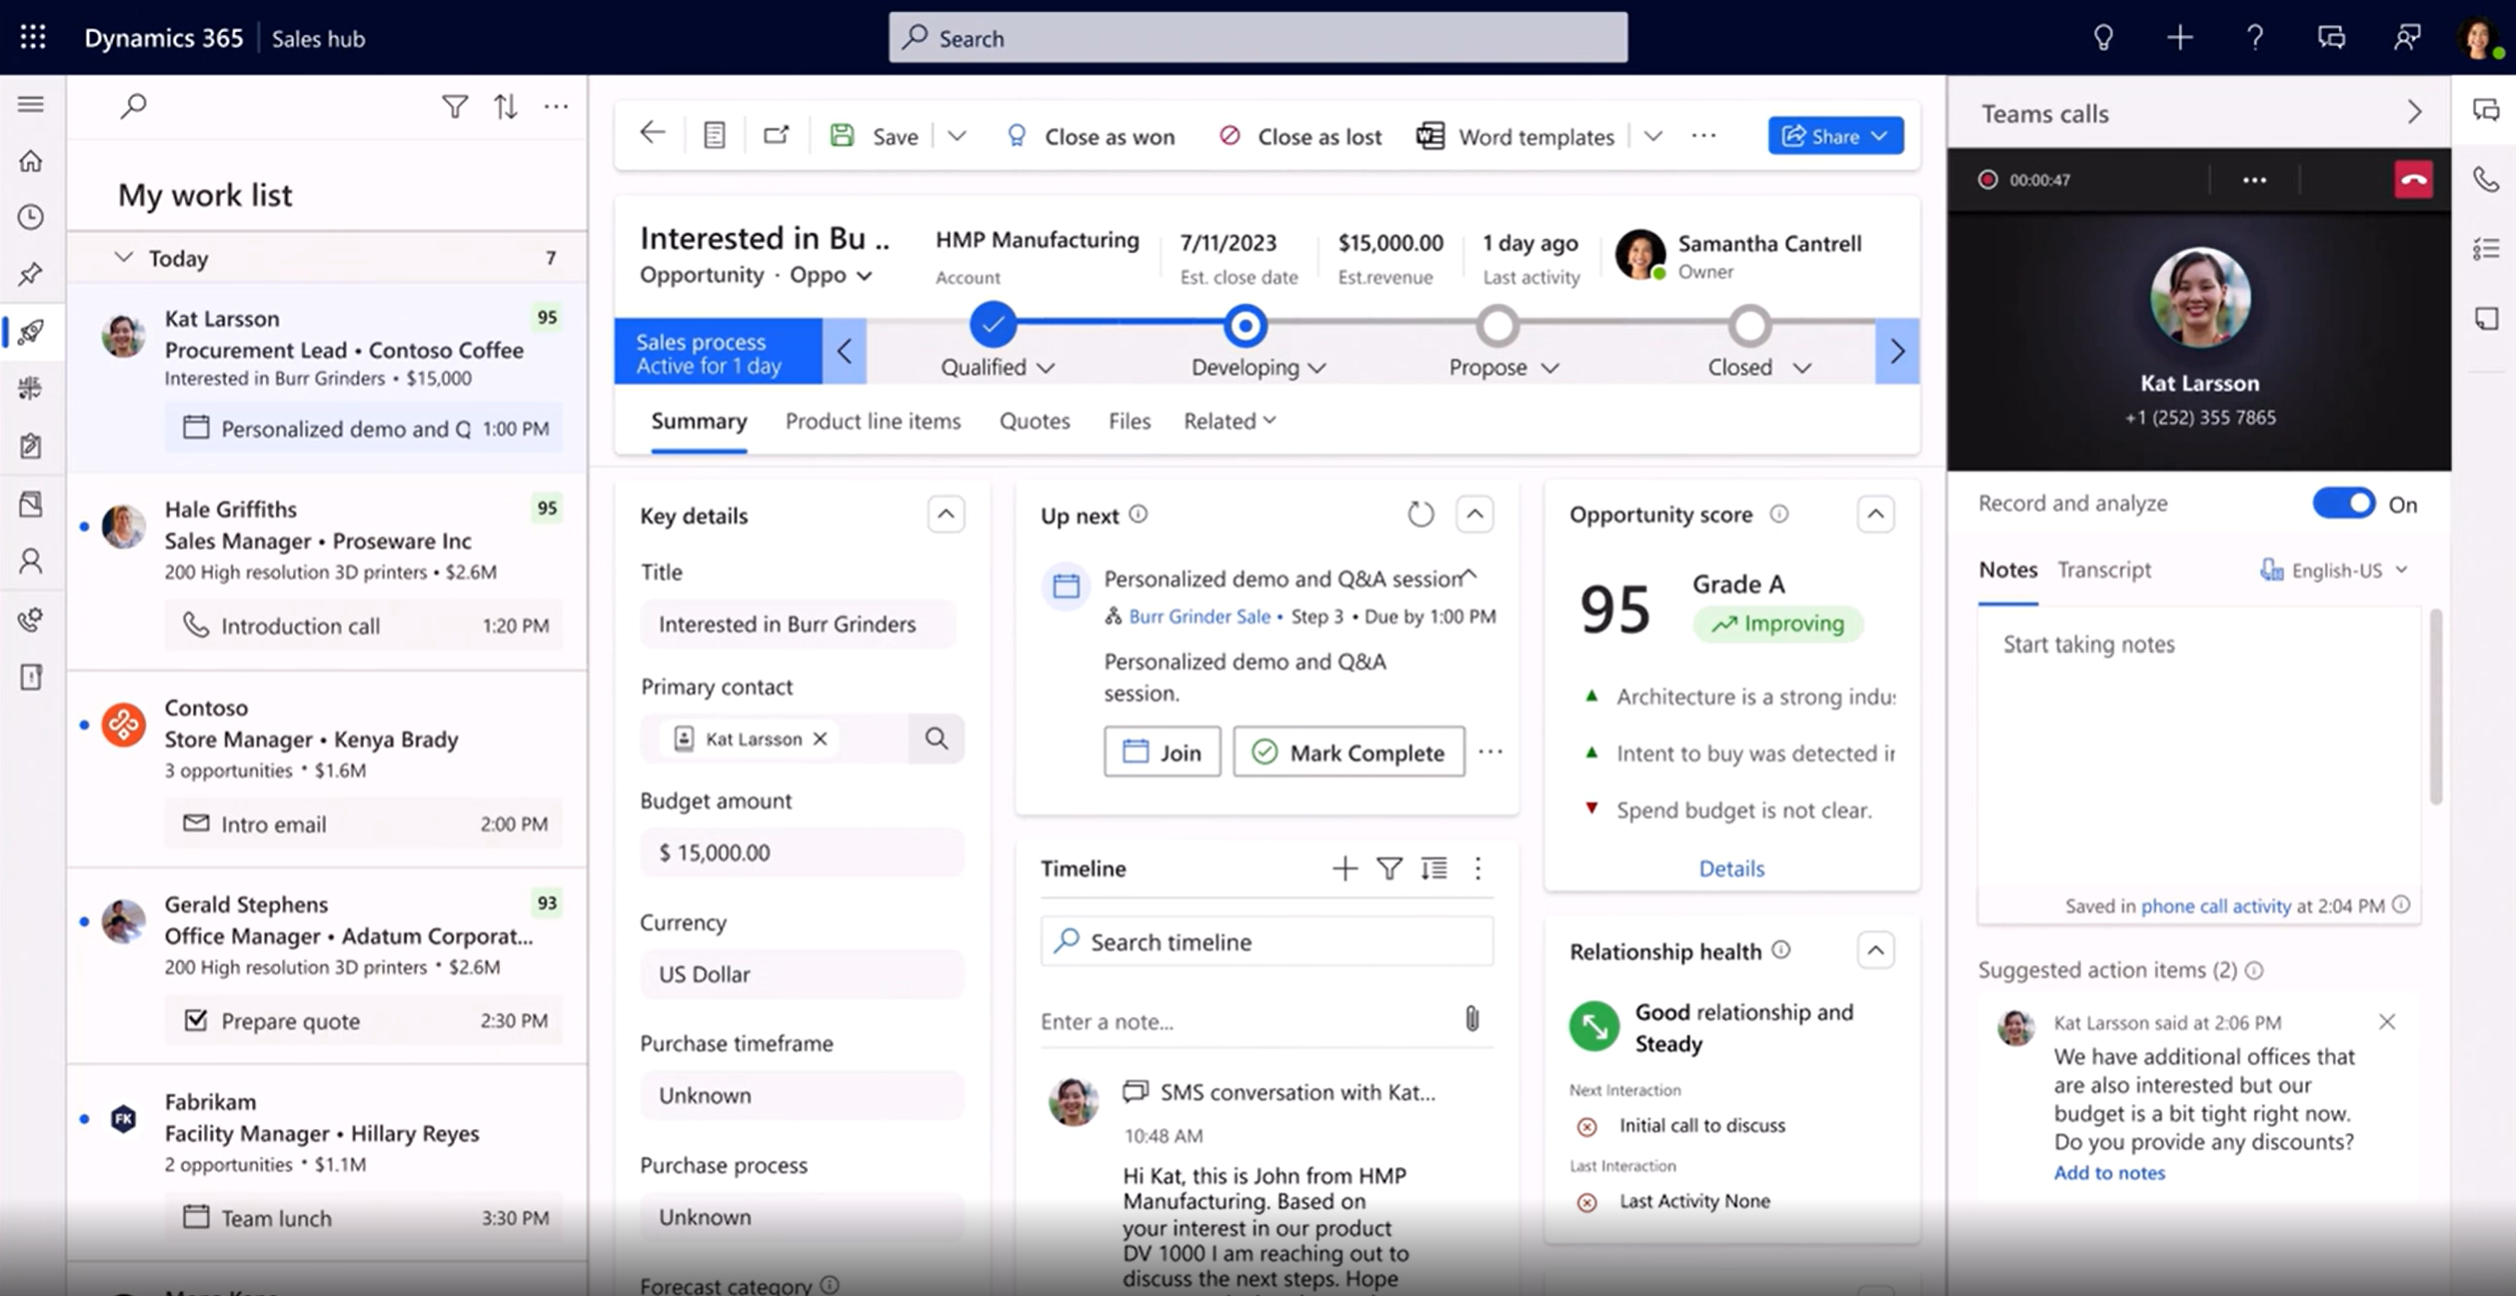Add a timeline record with plus icon
The height and width of the screenshot is (1296, 2516).
coord(1345,868)
